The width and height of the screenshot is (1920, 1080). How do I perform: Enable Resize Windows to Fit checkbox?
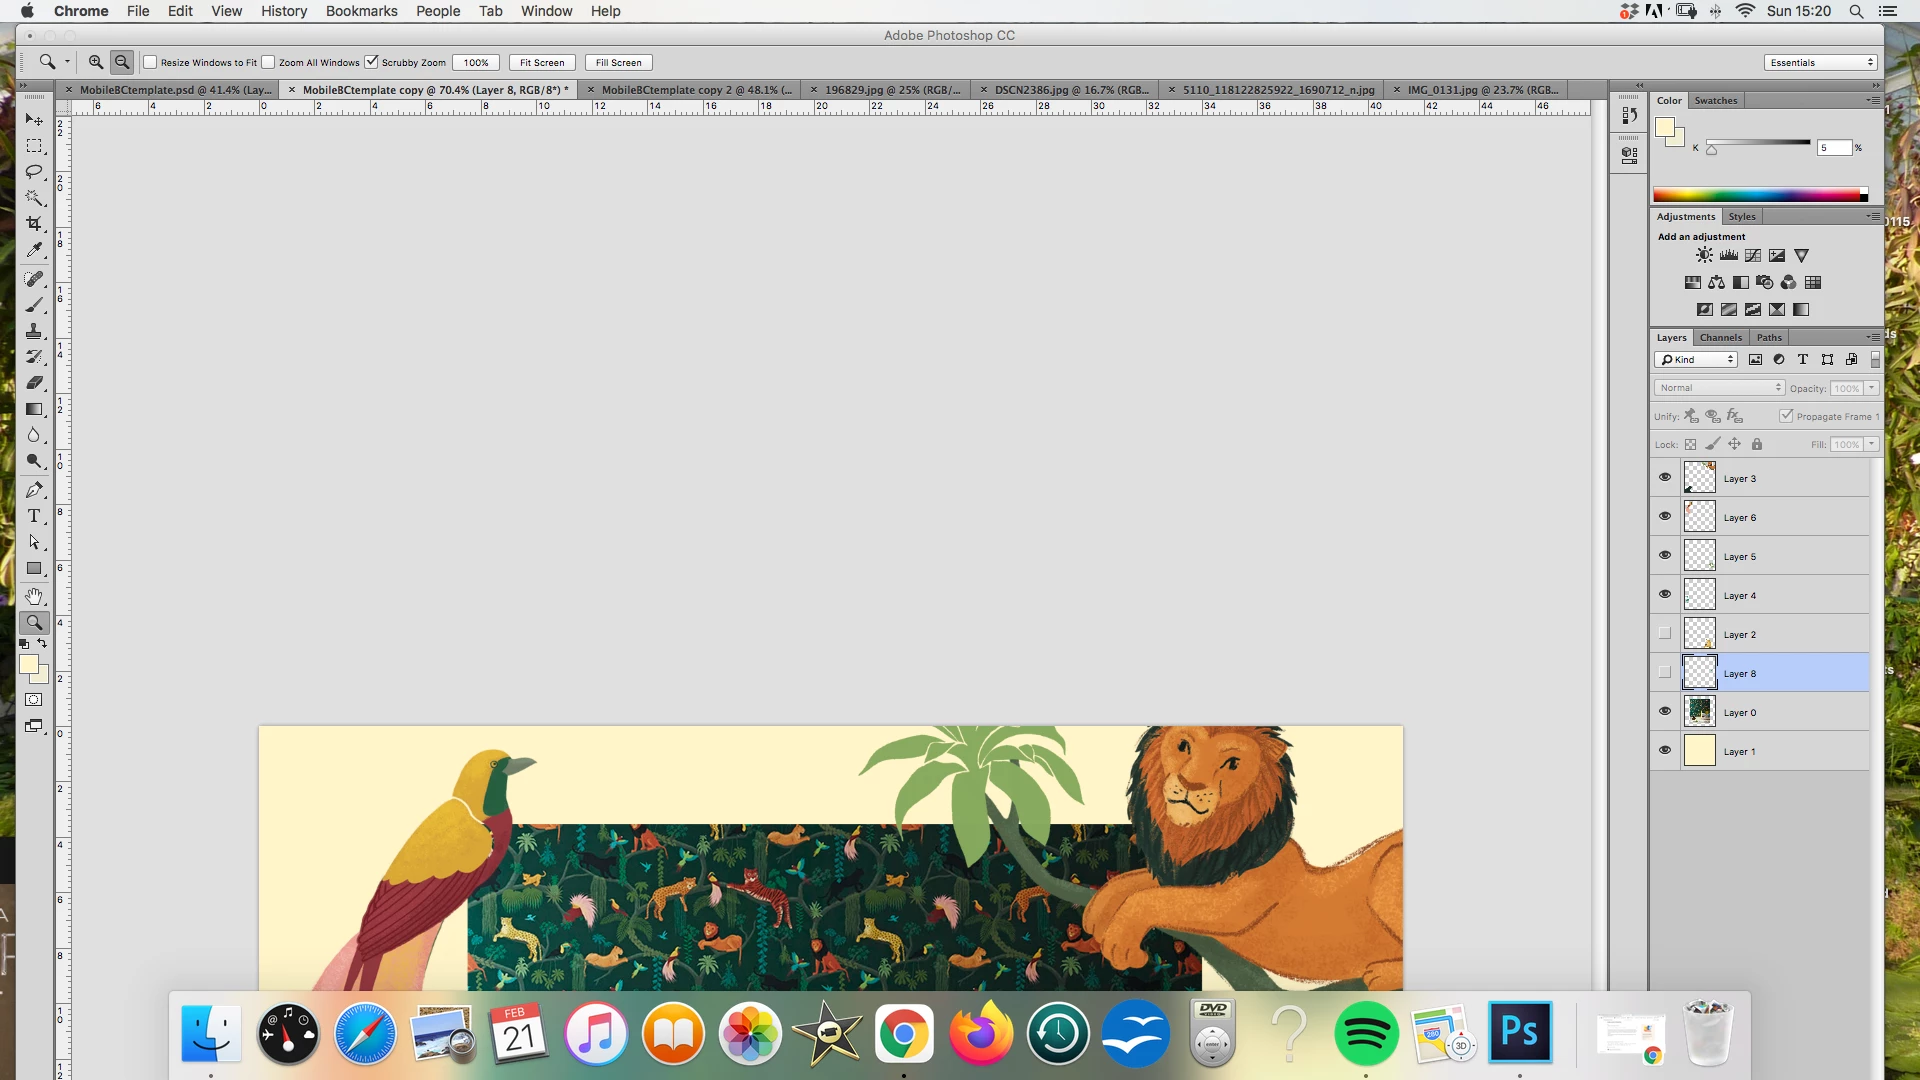[x=151, y=62]
